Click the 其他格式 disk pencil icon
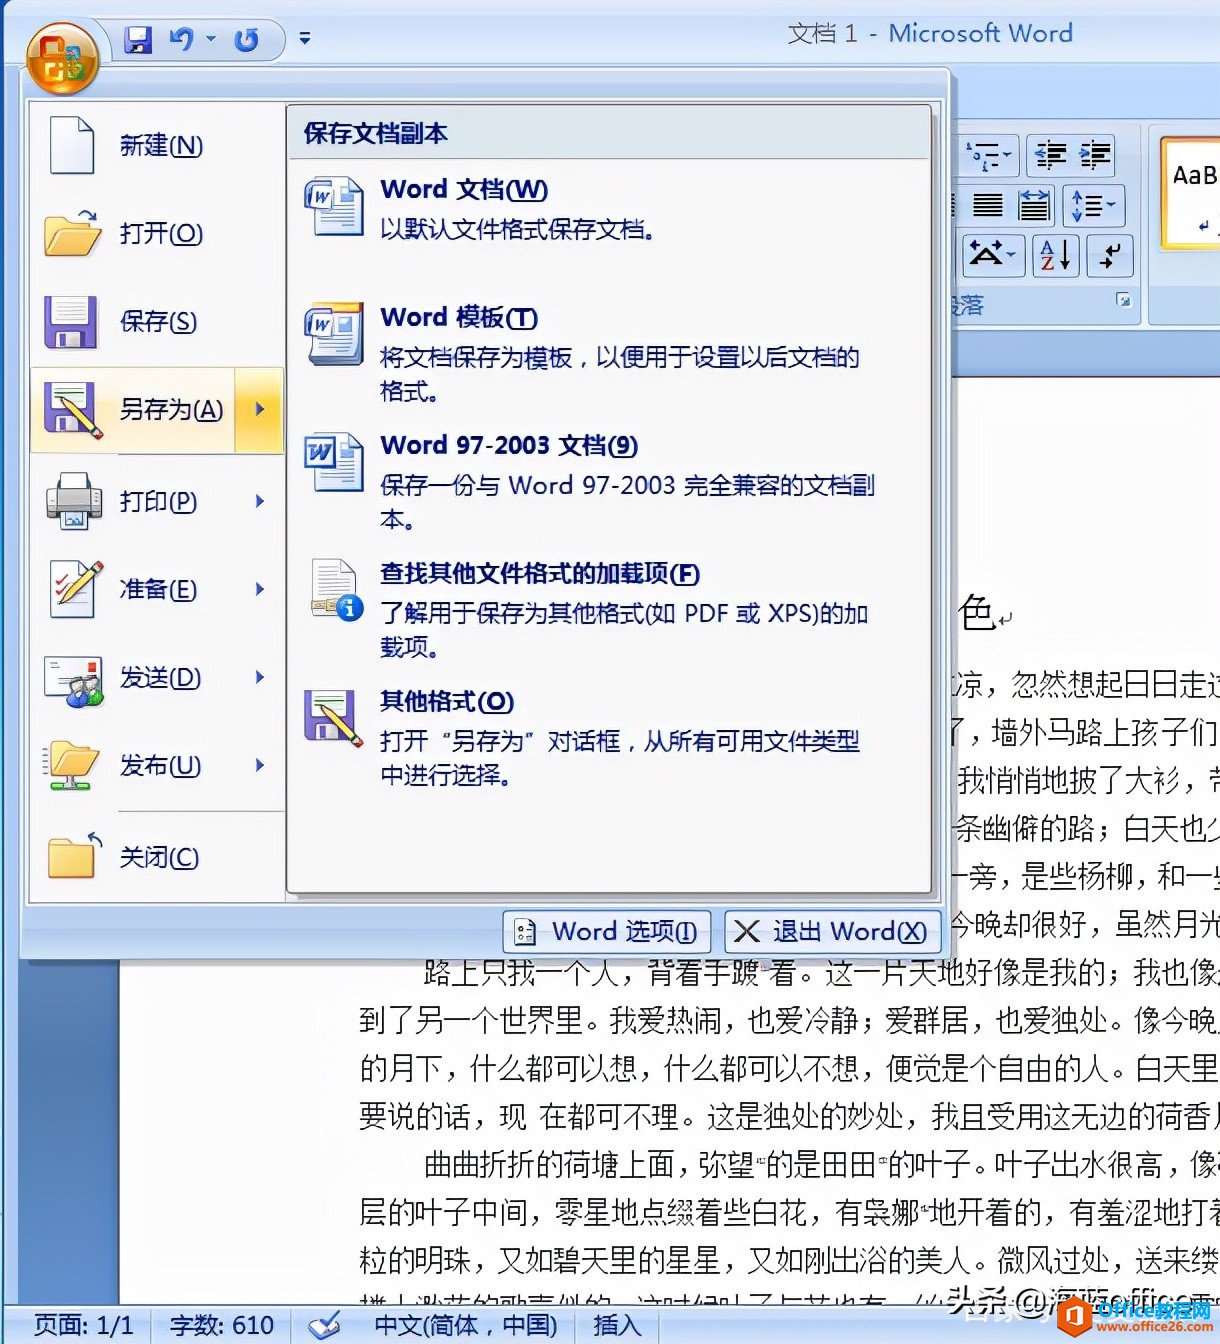Viewport: 1220px width, 1344px height. coord(334,718)
